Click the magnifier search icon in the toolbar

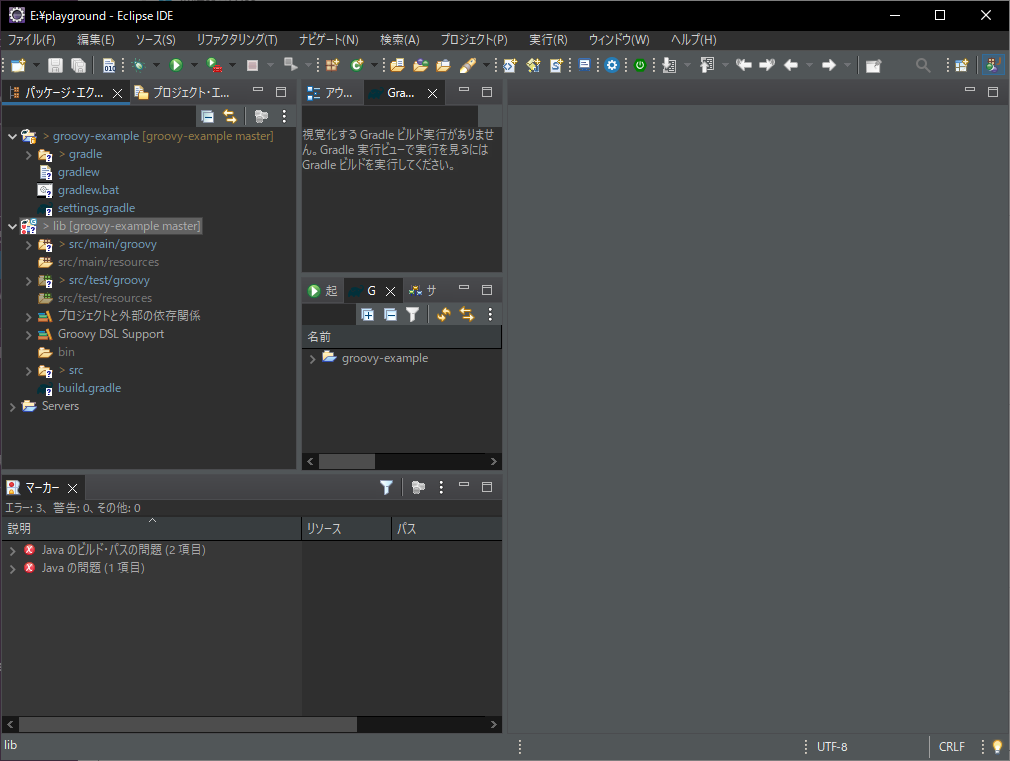pyautogui.click(x=923, y=65)
